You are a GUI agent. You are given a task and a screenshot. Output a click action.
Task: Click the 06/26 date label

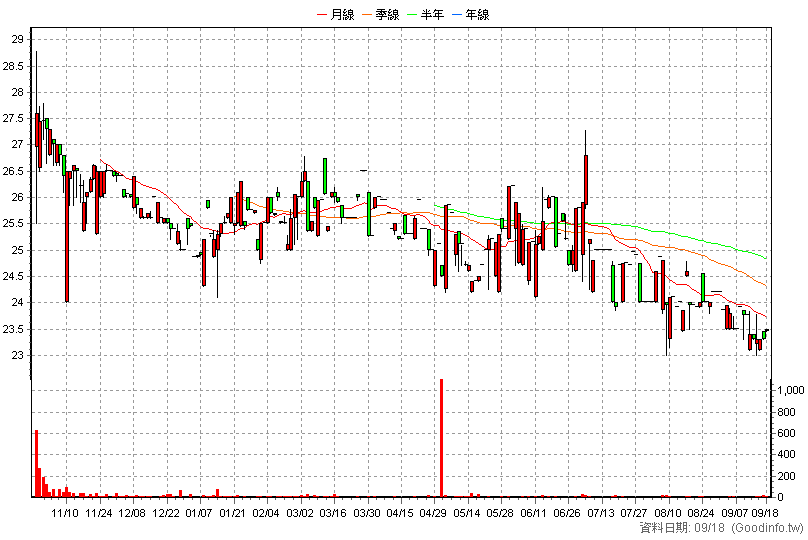567,513
